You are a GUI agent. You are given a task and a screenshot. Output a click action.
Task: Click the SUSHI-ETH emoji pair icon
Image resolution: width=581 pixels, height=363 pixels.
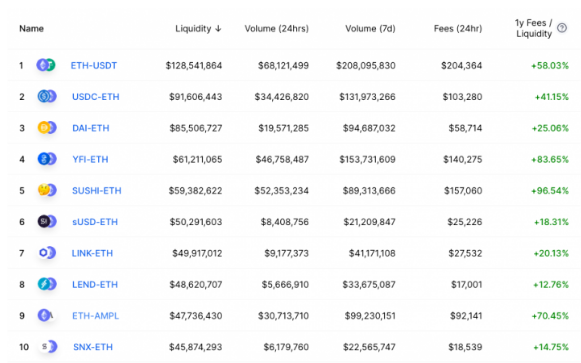coord(47,190)
